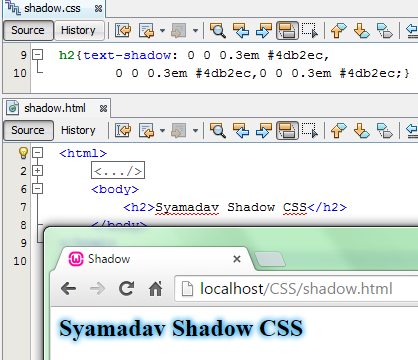This screenshot has width=418, height=360.
Task: Click shift line left icon in shadow.html toolbar
Action: (x=412, y=131)
